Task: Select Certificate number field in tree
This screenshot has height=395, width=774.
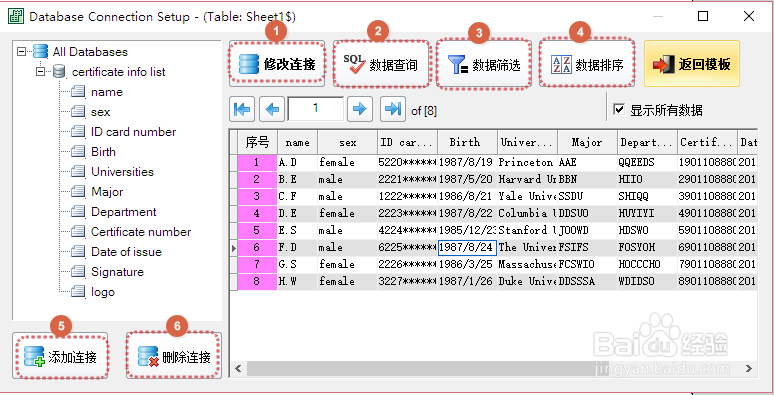Action: [141, 232]
